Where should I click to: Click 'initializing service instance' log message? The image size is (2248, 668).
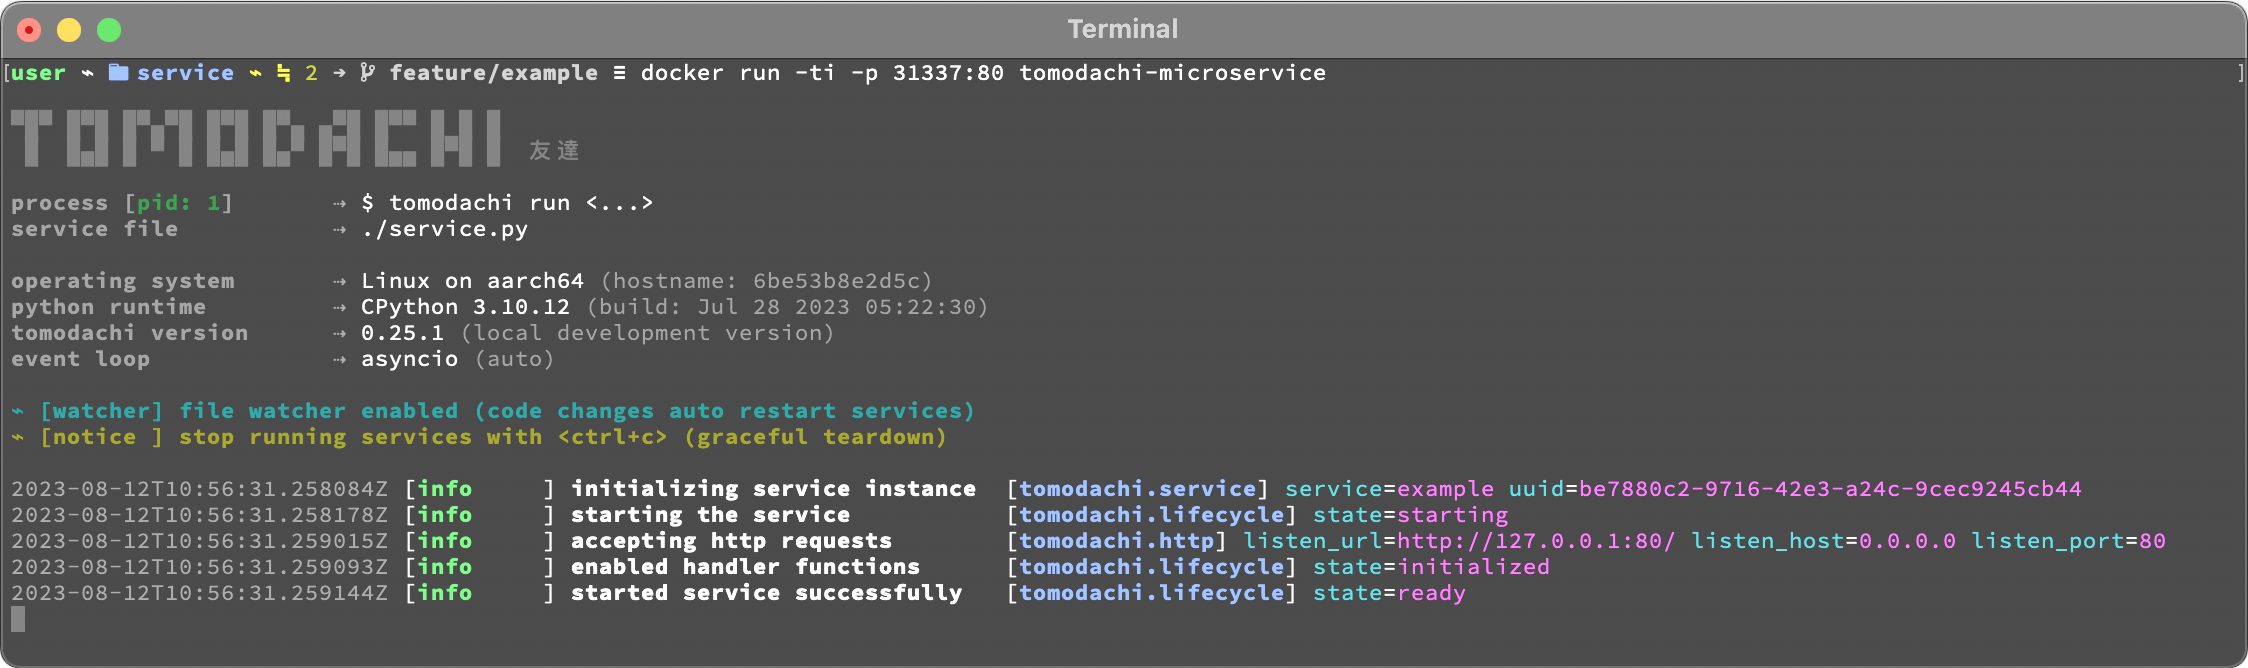click(773, 489)
